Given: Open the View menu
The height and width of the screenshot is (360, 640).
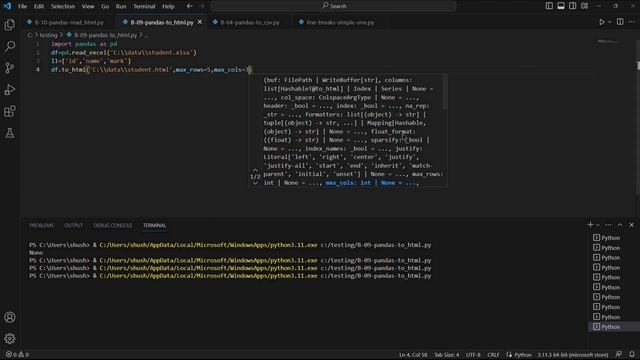Looking at the screenshot, I should 88,6.
